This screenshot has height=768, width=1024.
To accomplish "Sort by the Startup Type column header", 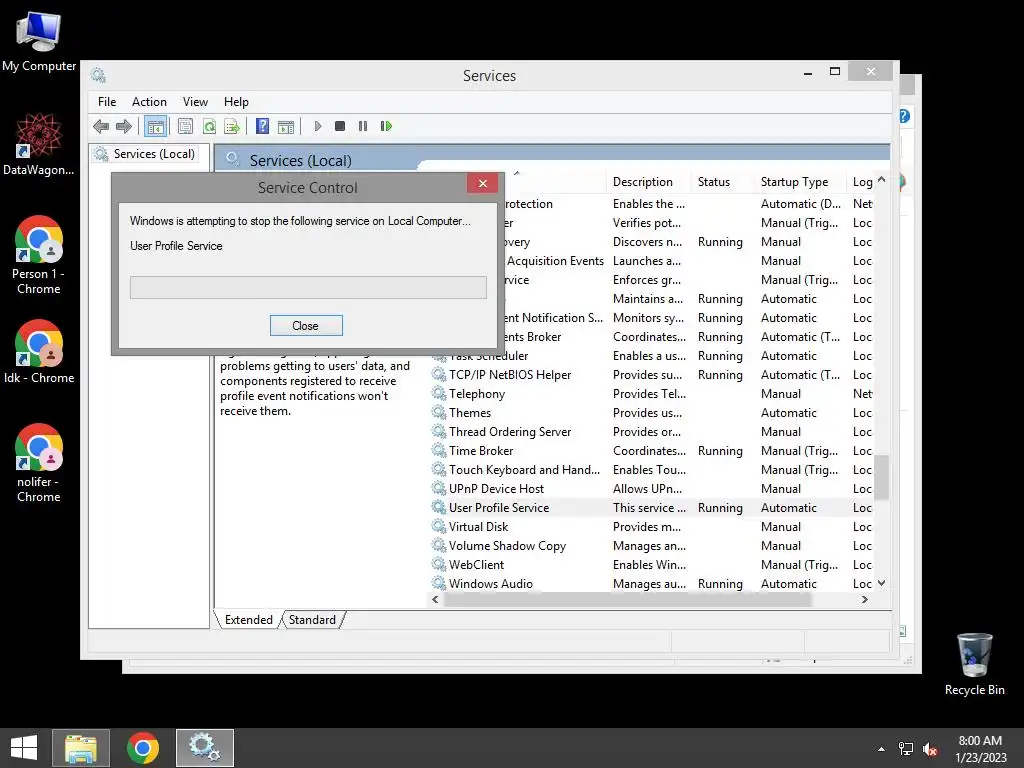I will pyautogui.click(x=801, y=182).
